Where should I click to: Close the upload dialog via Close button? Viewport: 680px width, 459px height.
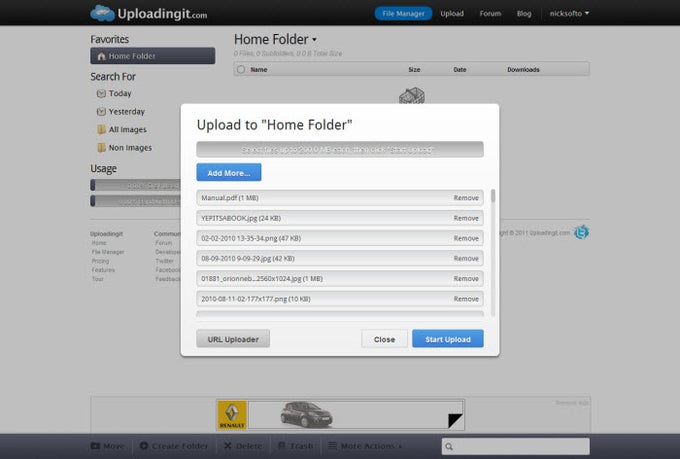[384, 339]
